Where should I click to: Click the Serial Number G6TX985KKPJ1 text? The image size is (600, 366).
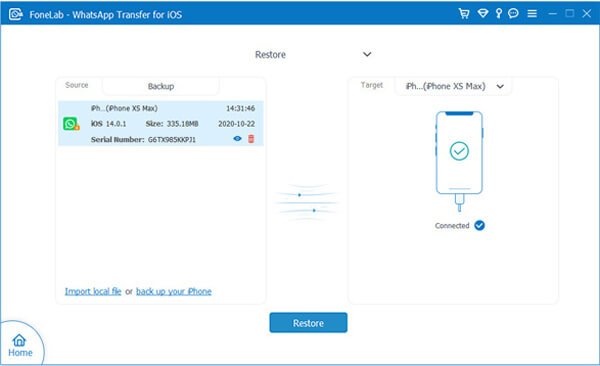(x=143, y=140)
